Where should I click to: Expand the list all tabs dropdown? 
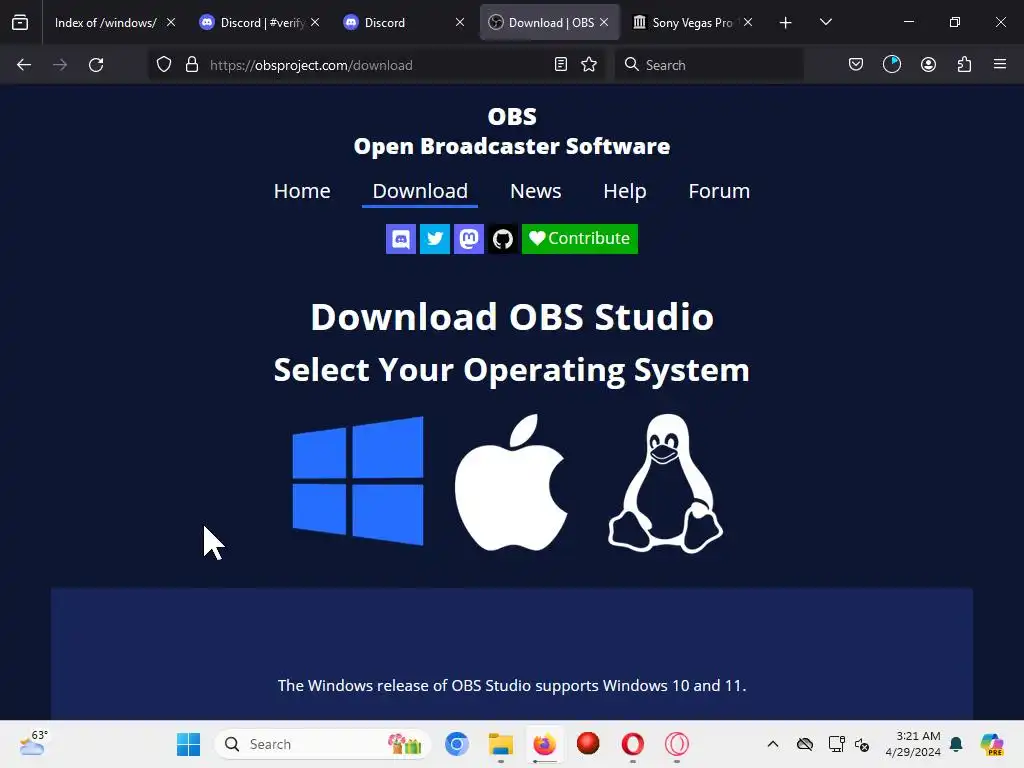pyautogui.click(x=826, y=23)
